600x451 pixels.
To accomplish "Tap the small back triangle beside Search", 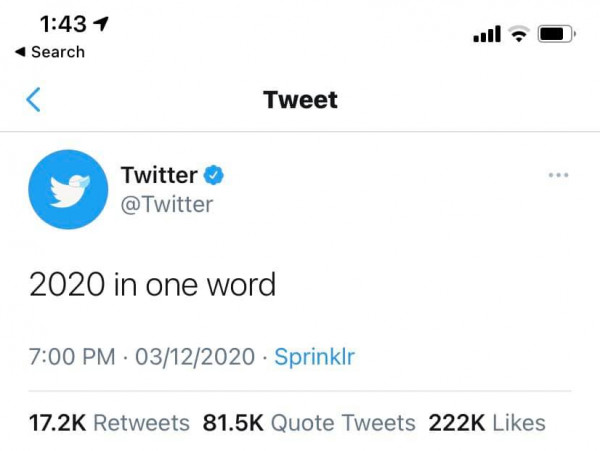I will tap(20, 52).
